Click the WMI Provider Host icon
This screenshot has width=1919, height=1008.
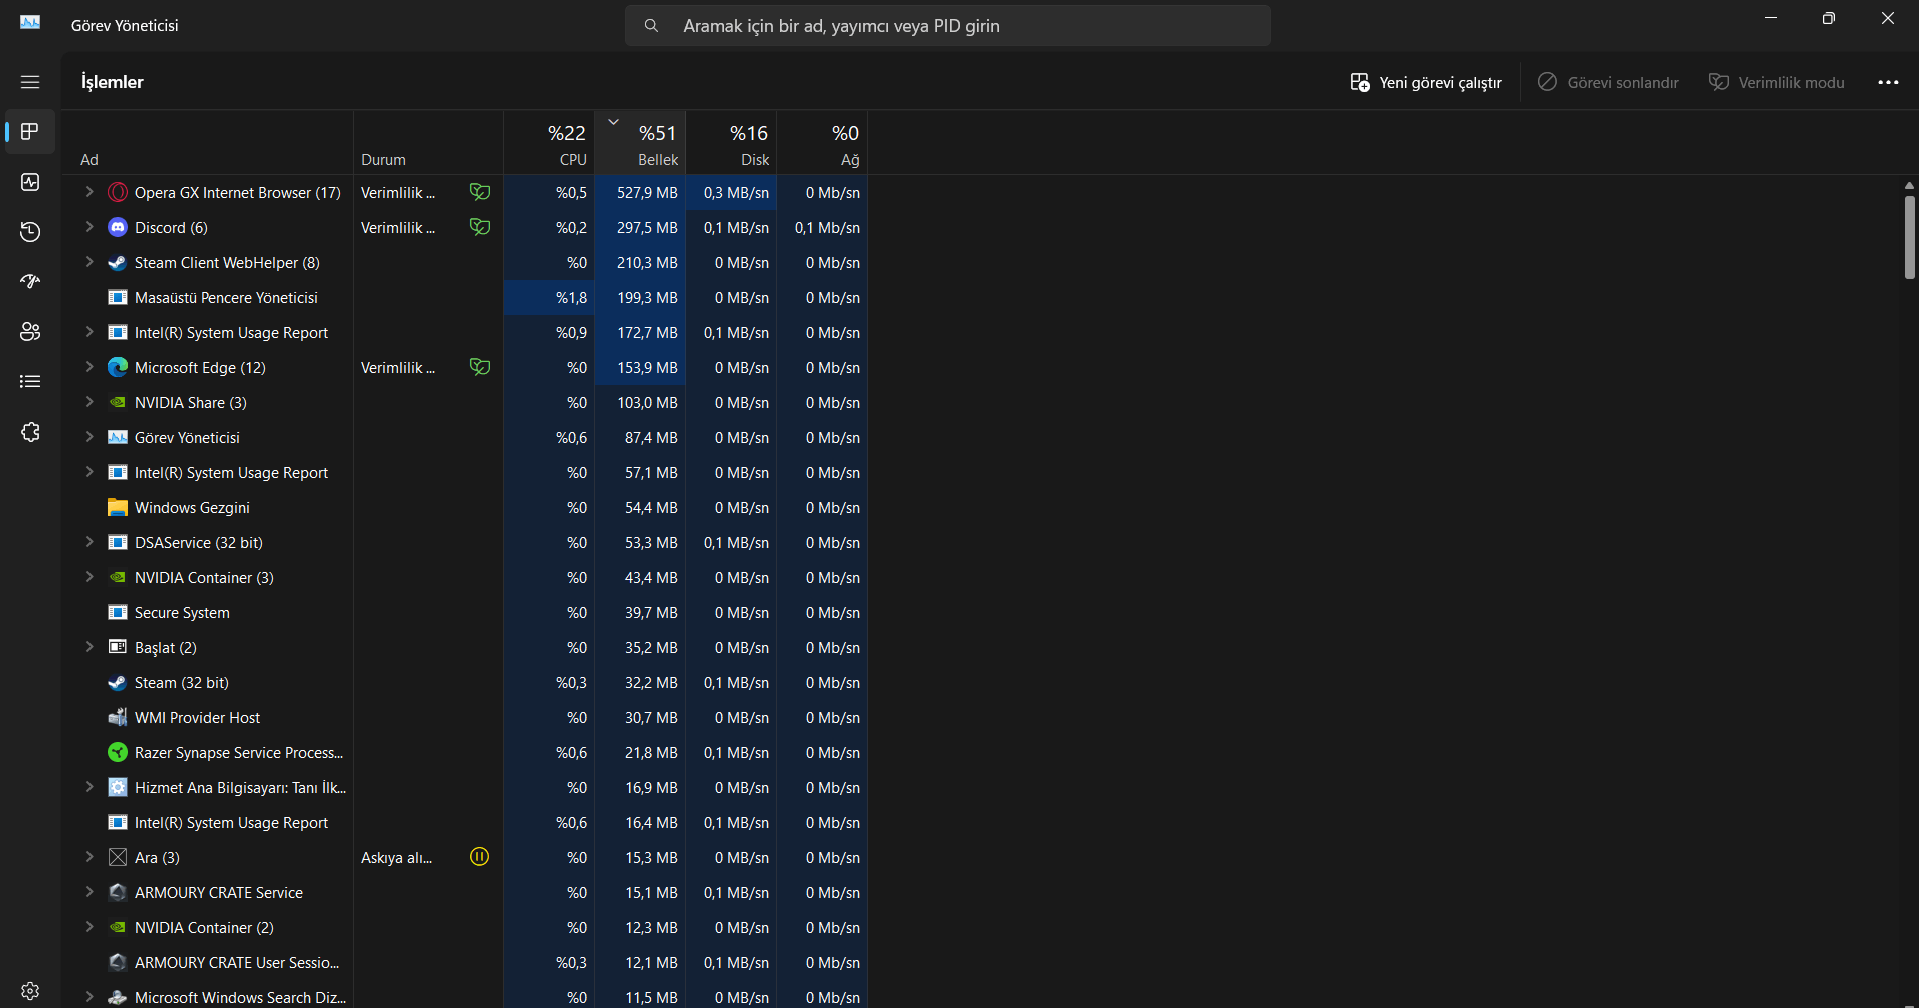(x=118, y=717)
